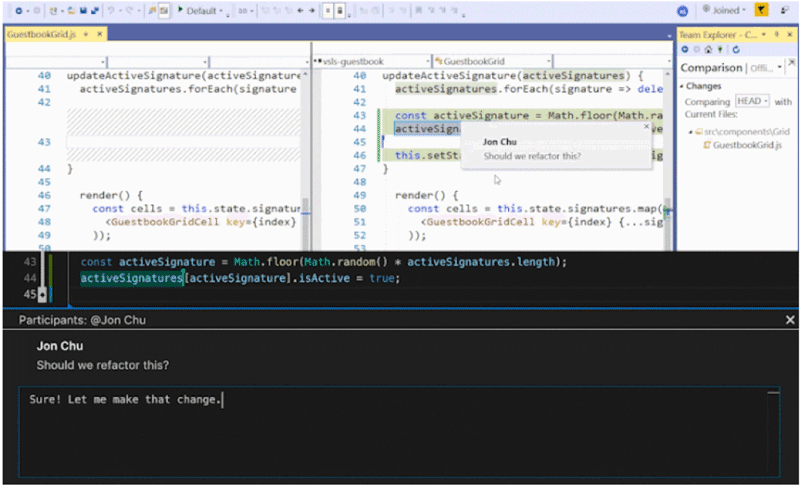
Task: Click the Open File folder icon
Action: (x=71, y=11)
